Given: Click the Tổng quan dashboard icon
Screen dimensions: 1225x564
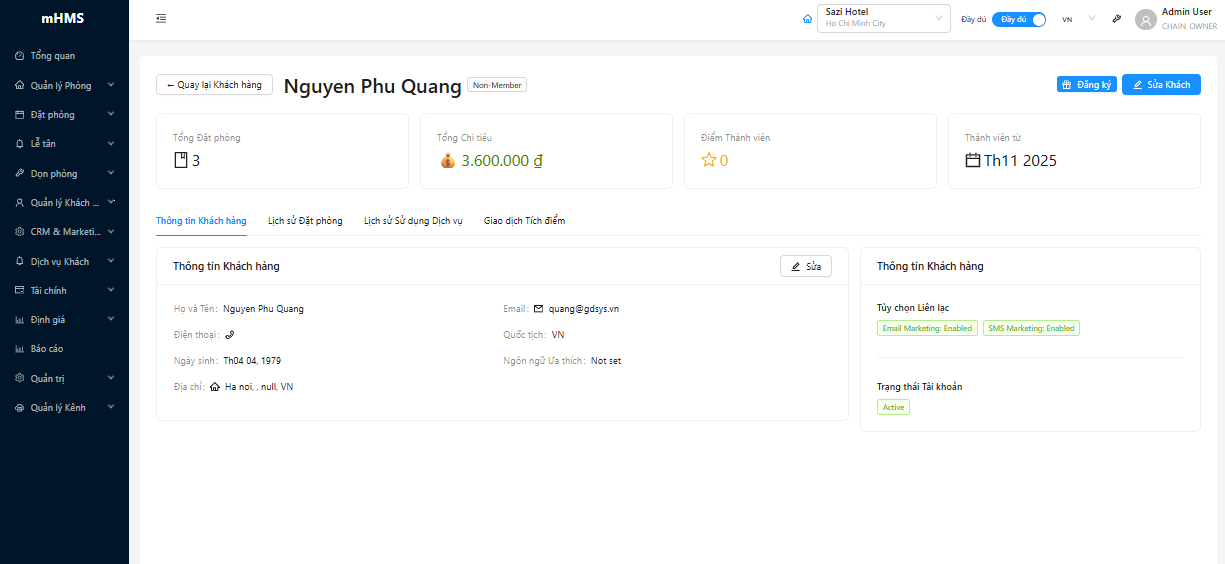Looking at the screenshot, I should coord(20,56).
